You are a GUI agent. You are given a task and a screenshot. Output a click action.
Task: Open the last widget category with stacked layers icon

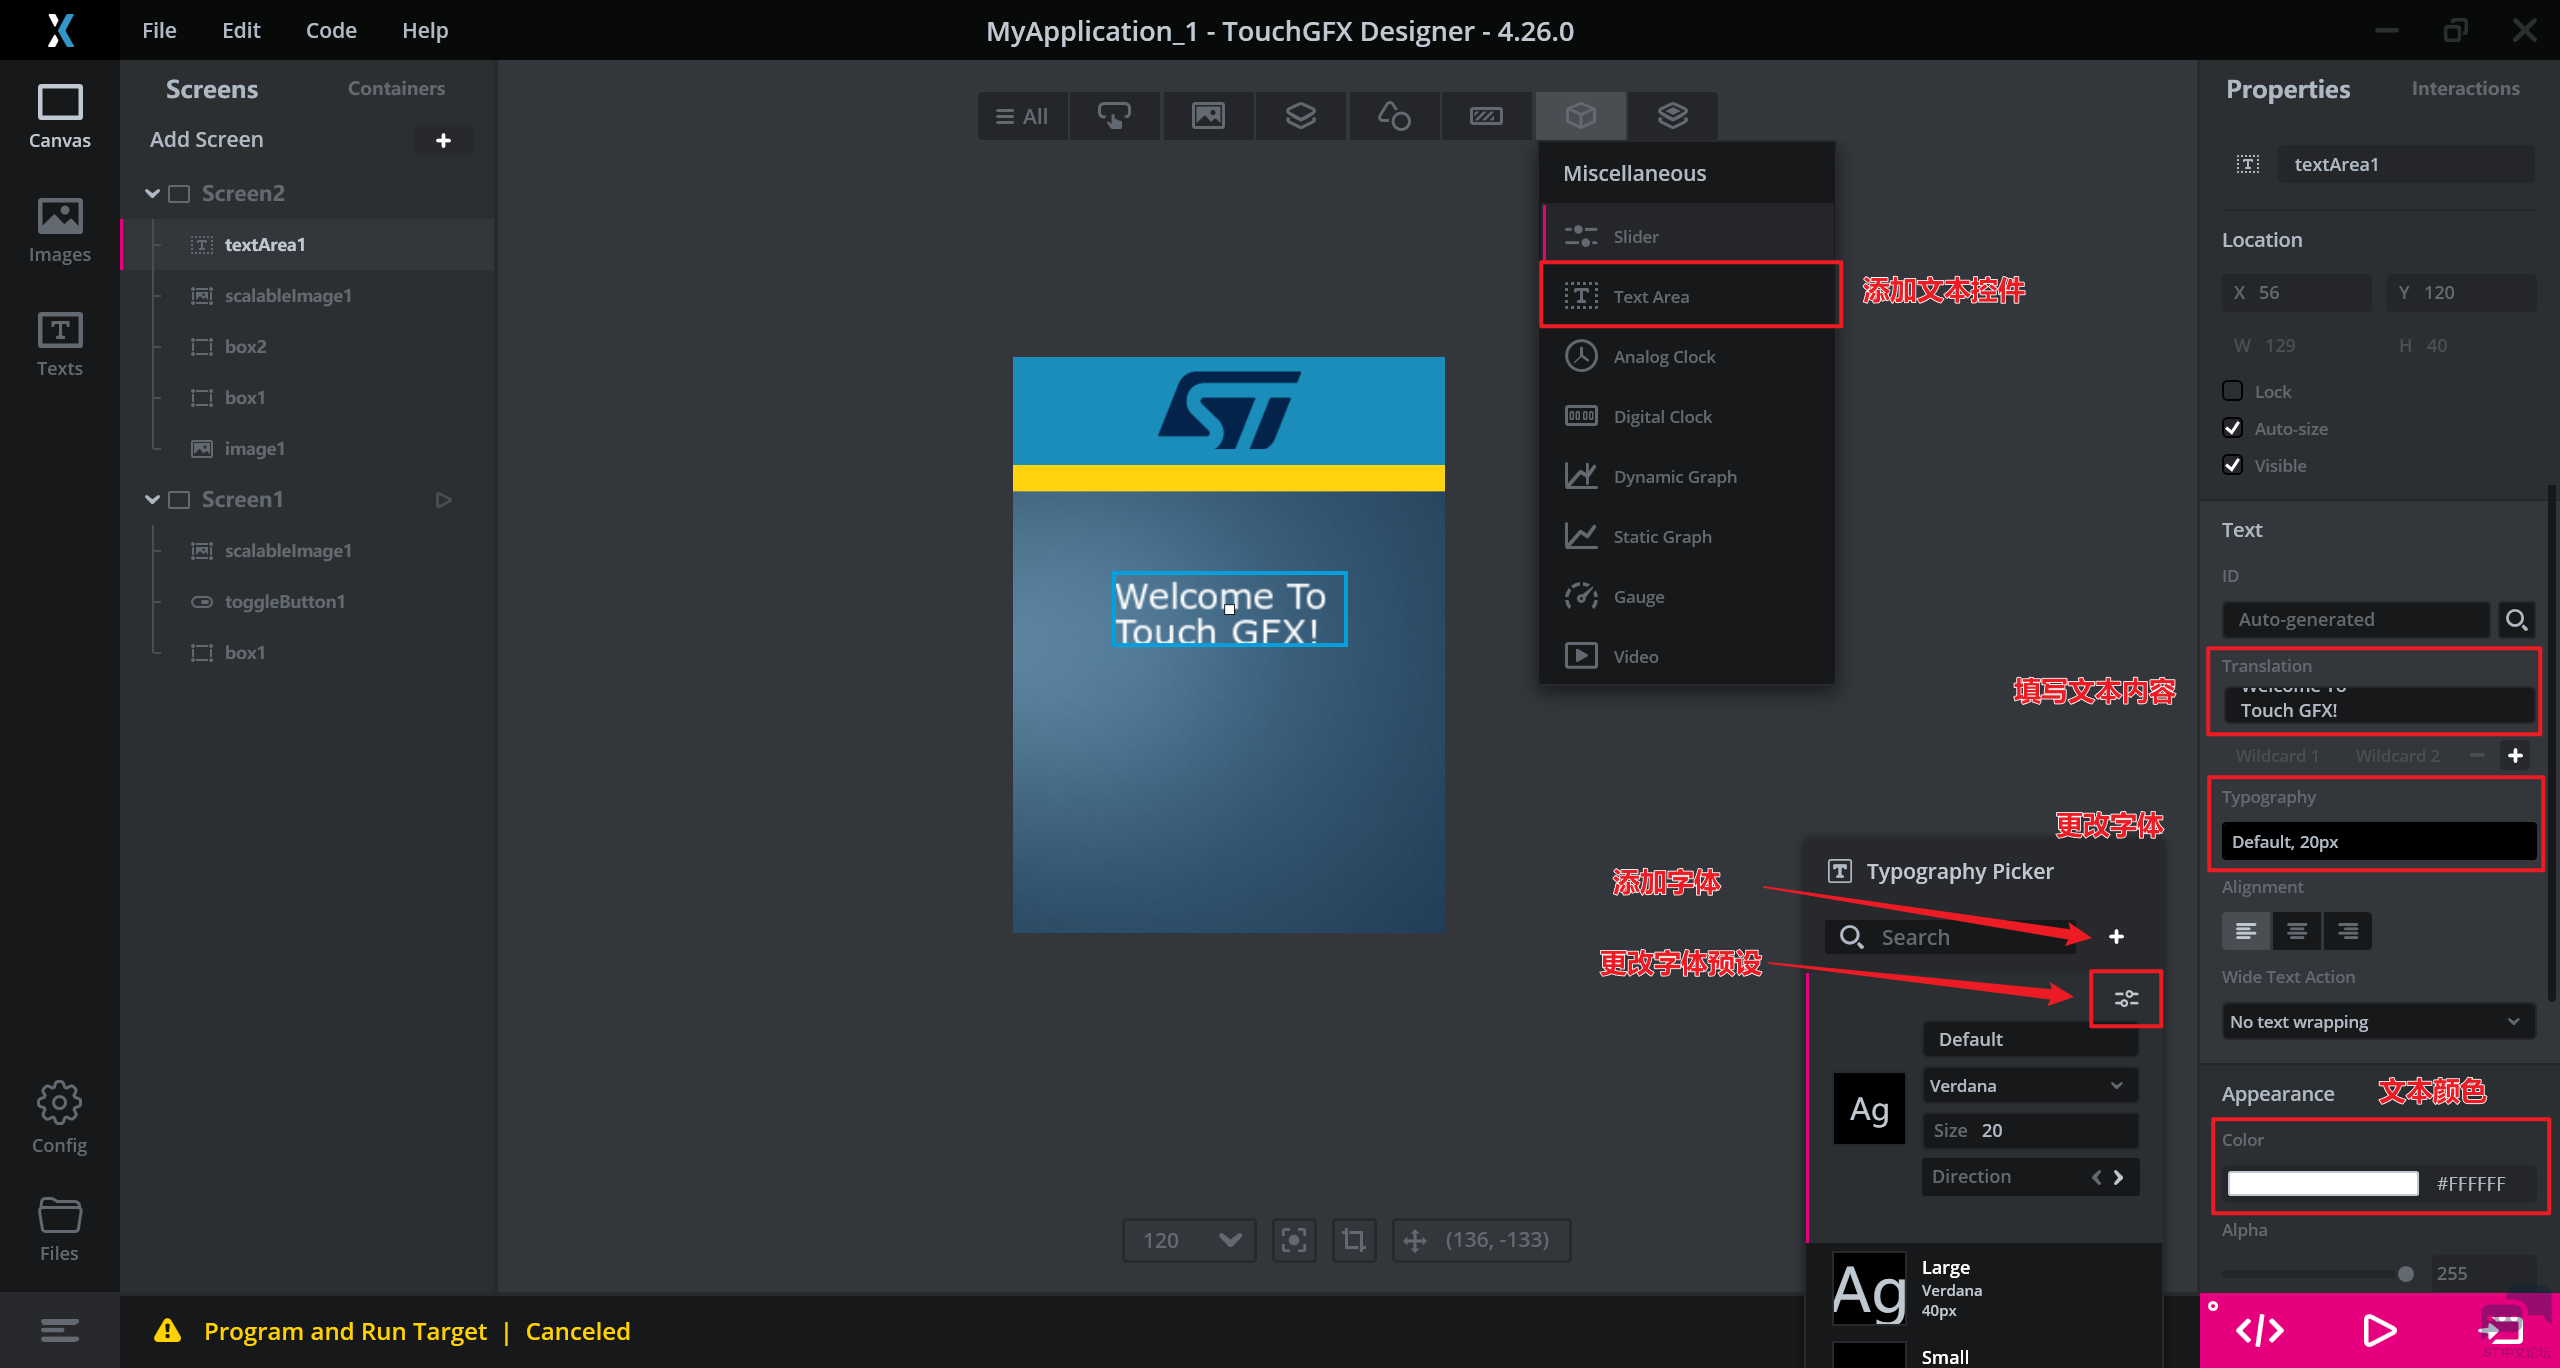1673,116
